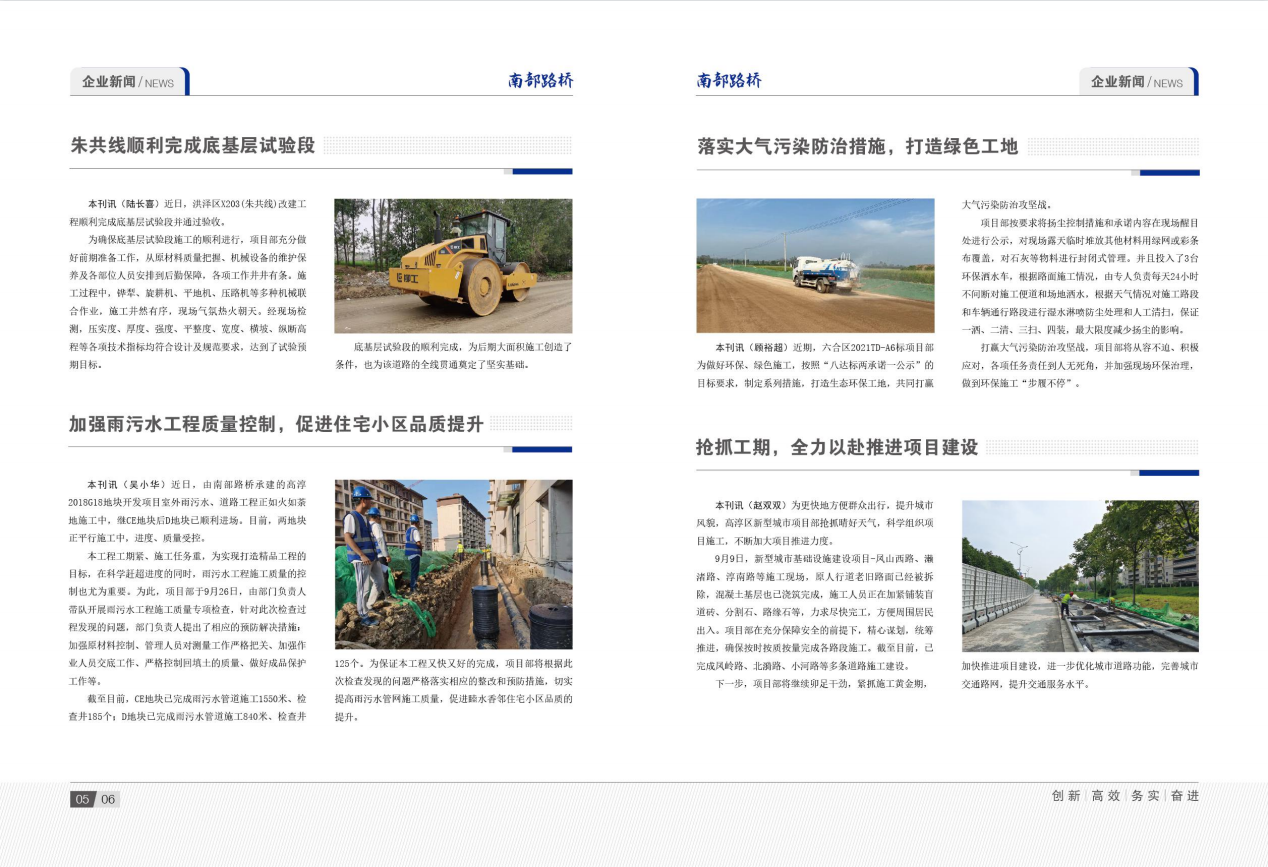
Task: Click the footer word '高效'
Action: [1106, 796]
